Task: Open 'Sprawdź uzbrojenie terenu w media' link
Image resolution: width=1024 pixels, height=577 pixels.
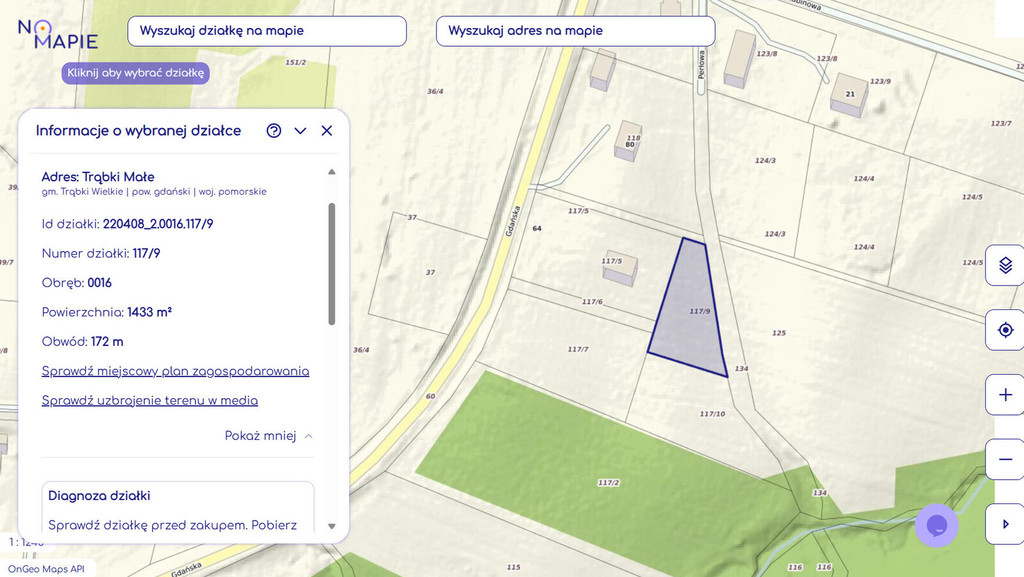Action: tap(150, 401)
